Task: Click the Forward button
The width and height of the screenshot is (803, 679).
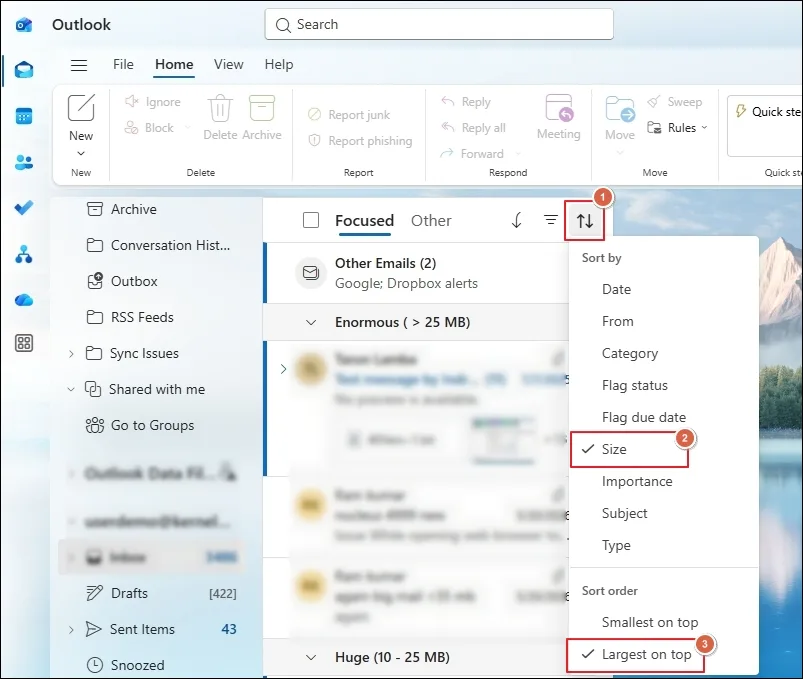Action: 472,153
